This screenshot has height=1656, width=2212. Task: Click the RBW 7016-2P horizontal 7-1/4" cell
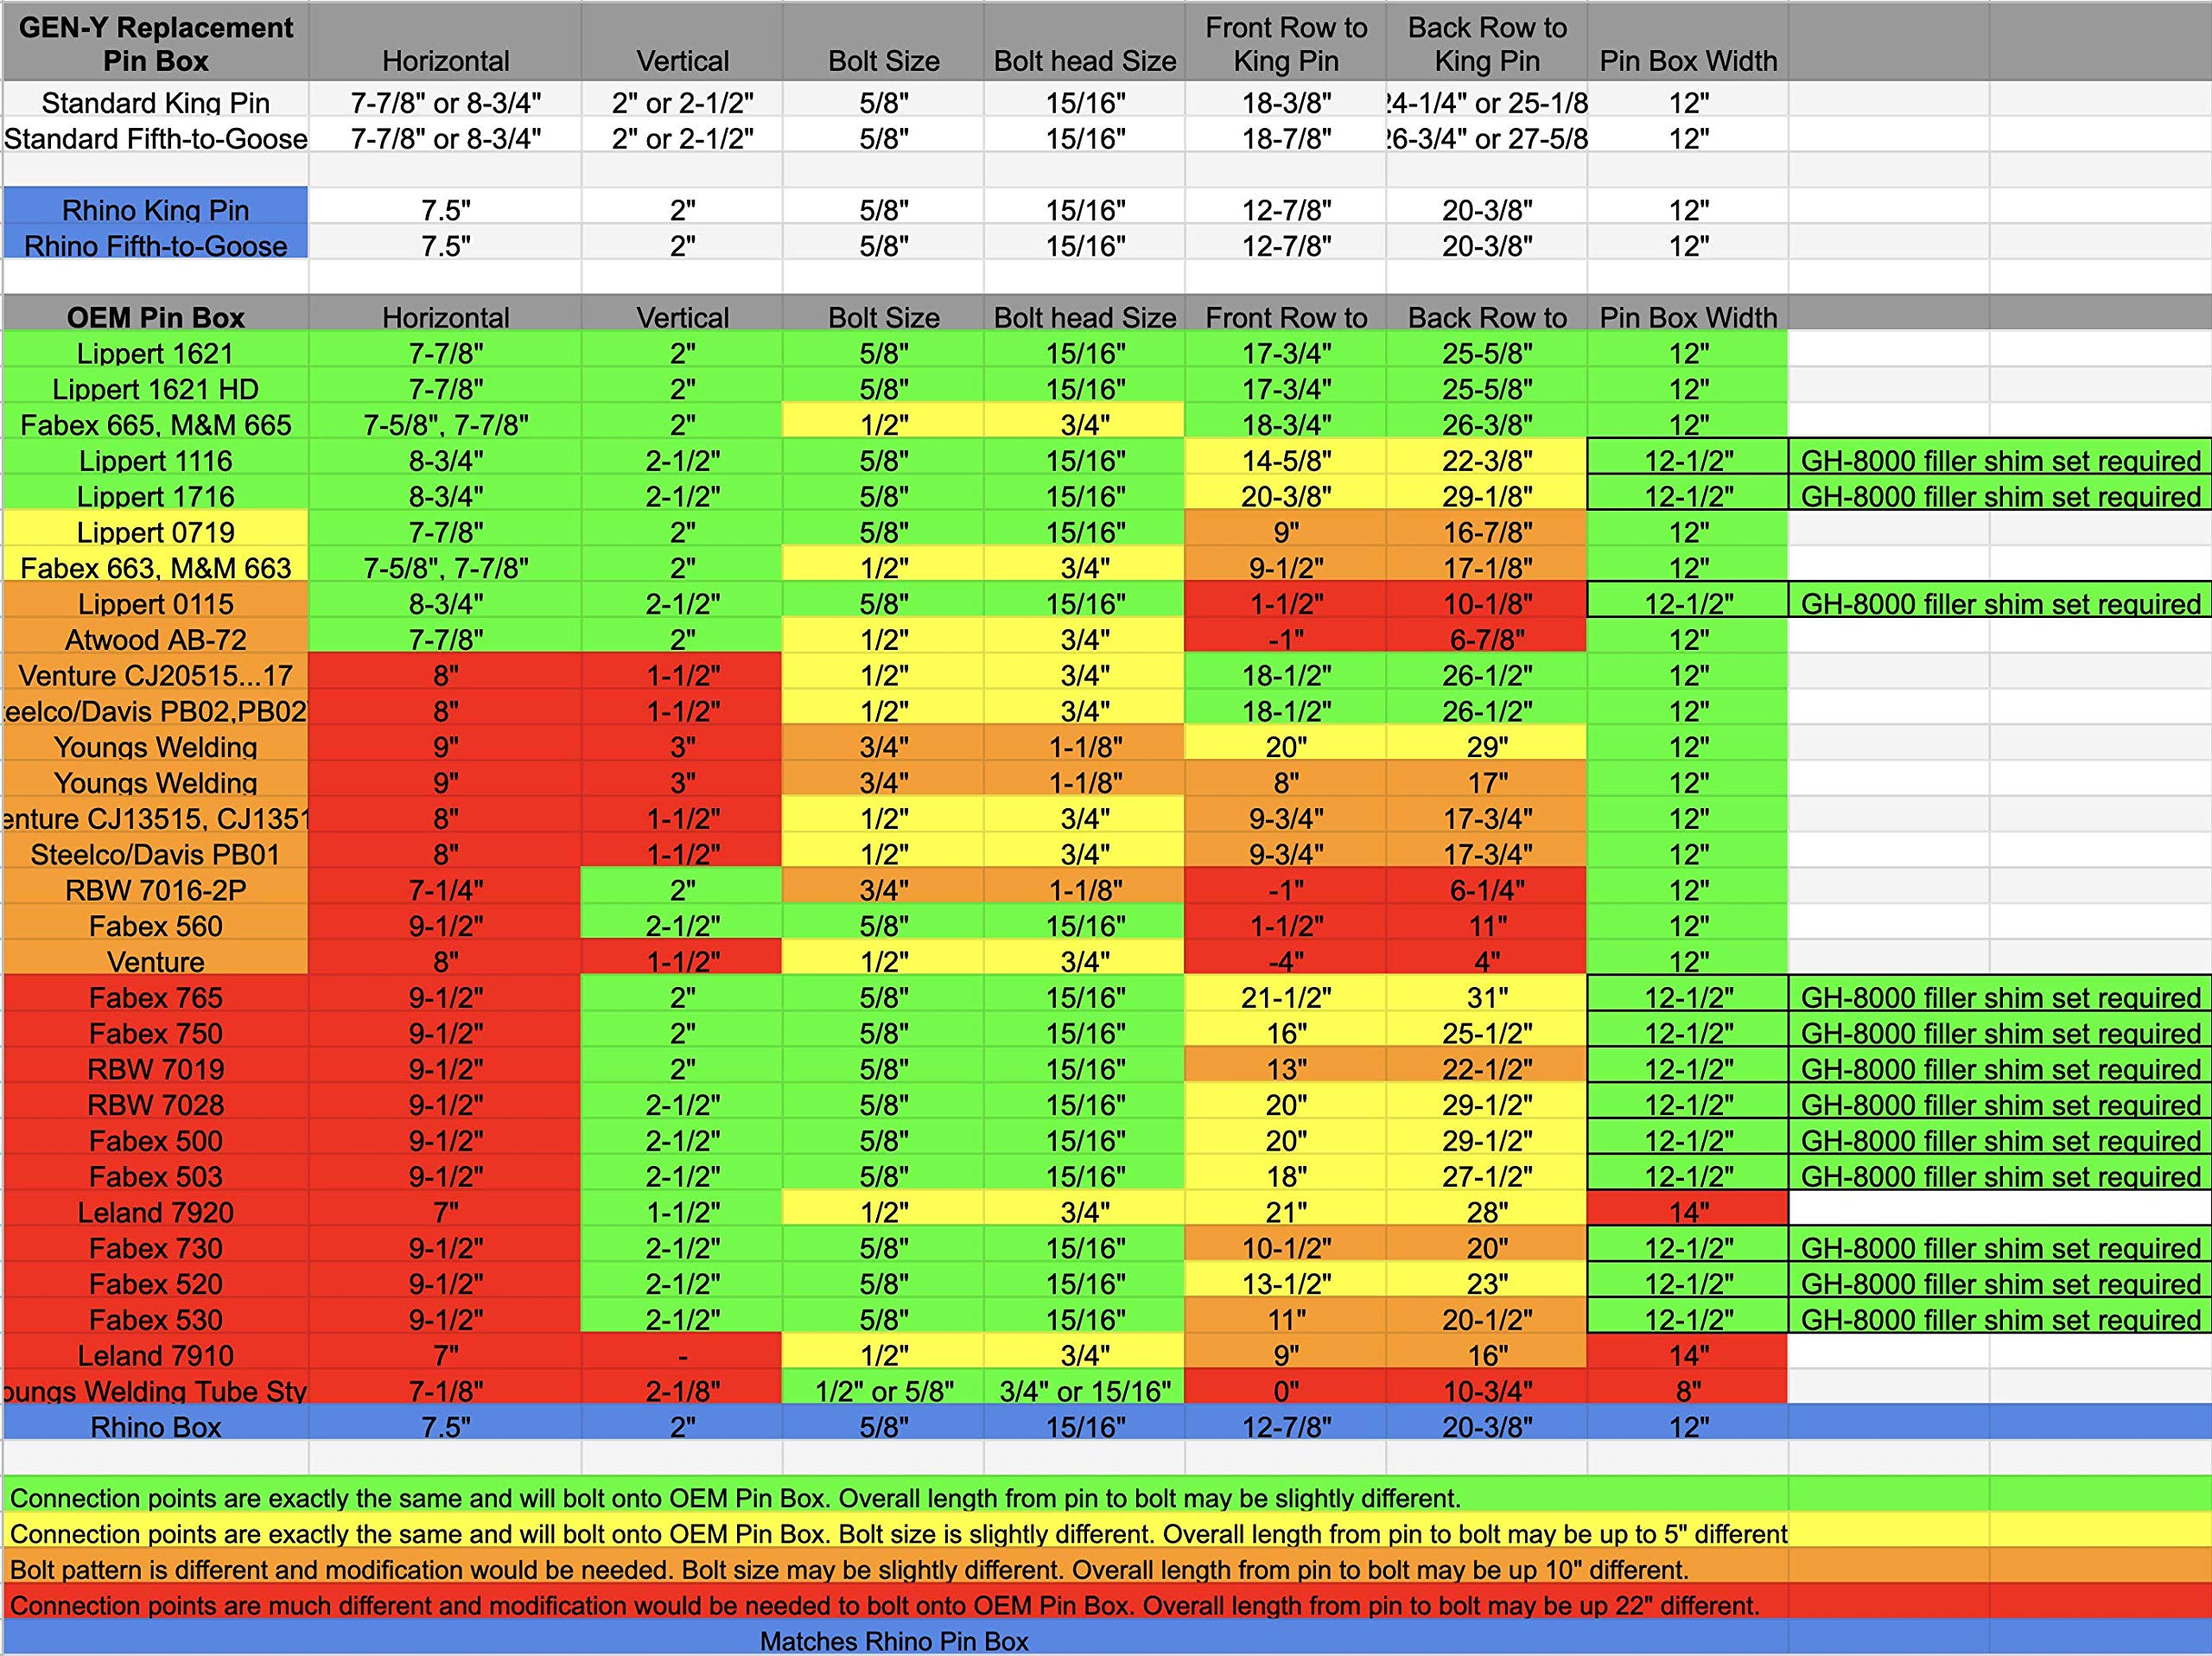(x=445, y=890)
